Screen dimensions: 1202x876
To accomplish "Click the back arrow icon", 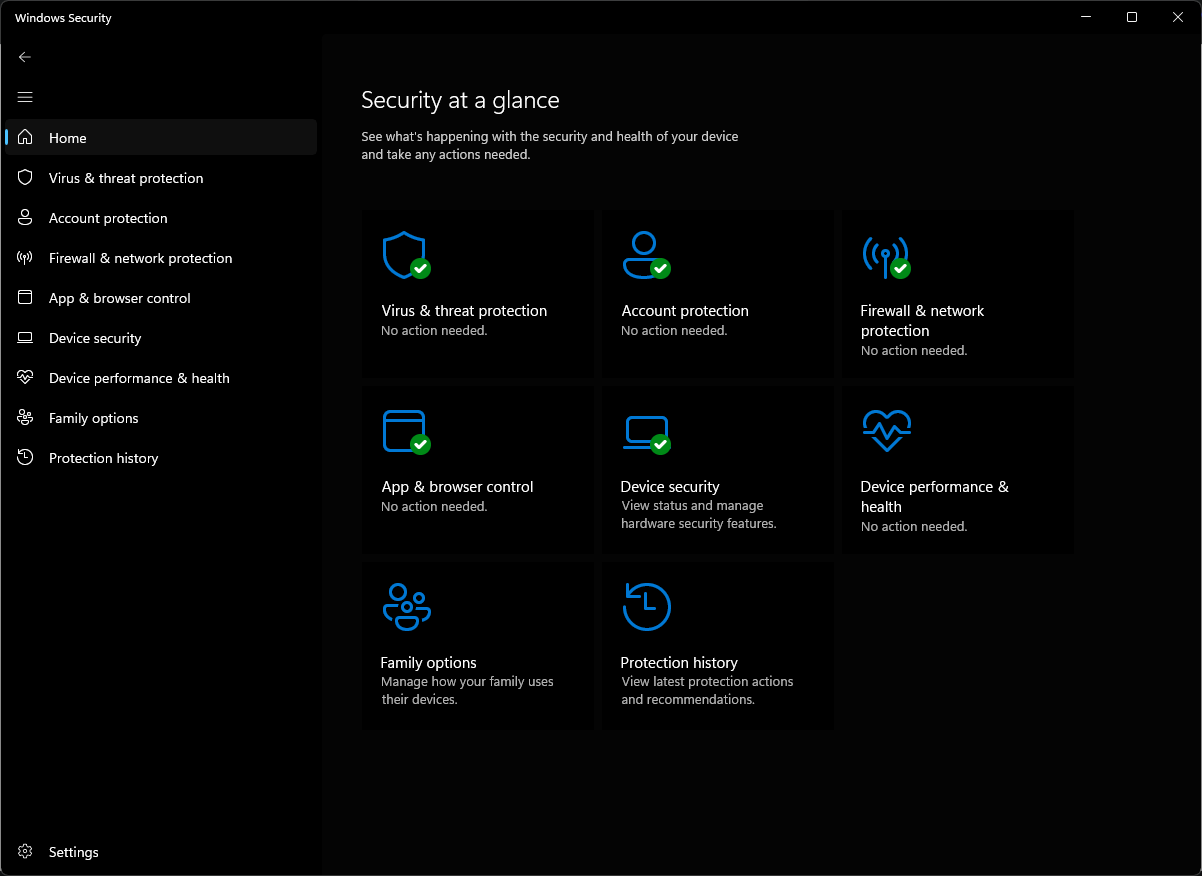I will [x=25, y=57].
